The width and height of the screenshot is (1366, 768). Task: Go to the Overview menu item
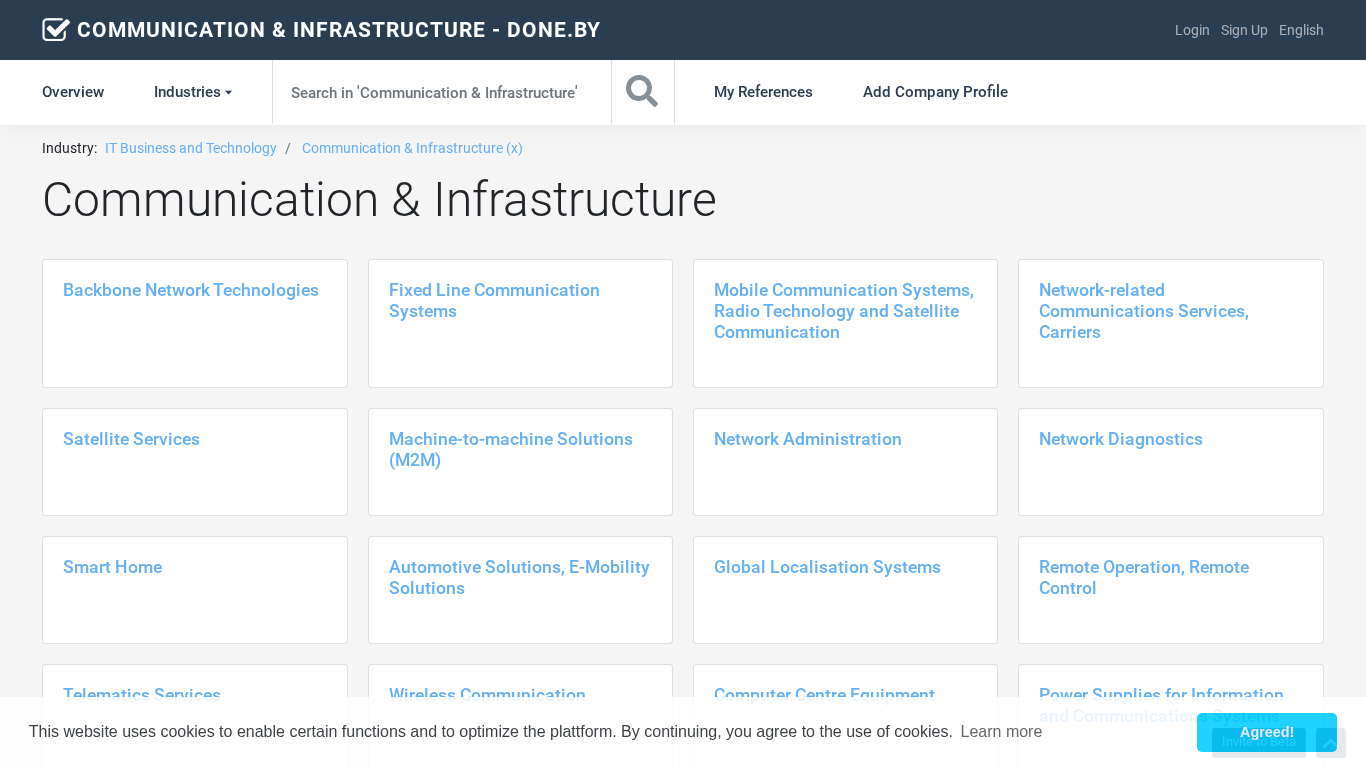click(73, 92)
